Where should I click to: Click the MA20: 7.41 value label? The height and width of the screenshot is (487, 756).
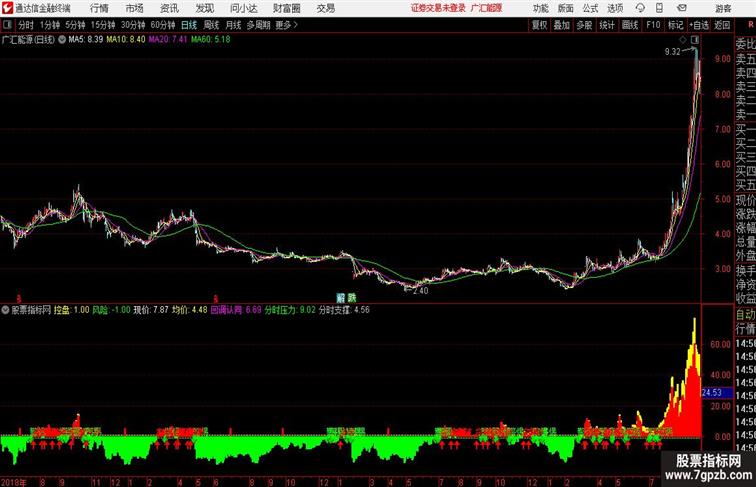(x=168, y=40)
